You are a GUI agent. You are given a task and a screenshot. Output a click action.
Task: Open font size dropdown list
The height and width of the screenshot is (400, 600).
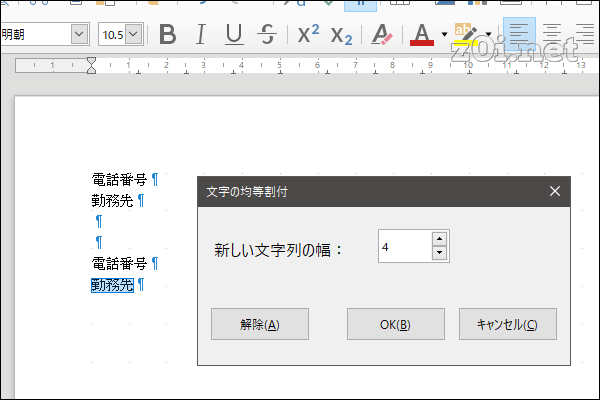click(x=134, y=34)
